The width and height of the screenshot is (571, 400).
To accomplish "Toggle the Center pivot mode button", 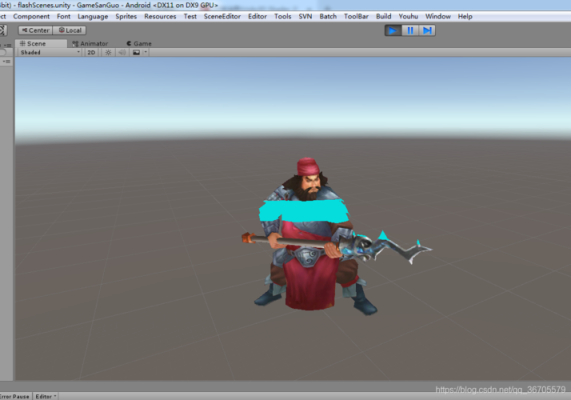I will coord(35,30).
